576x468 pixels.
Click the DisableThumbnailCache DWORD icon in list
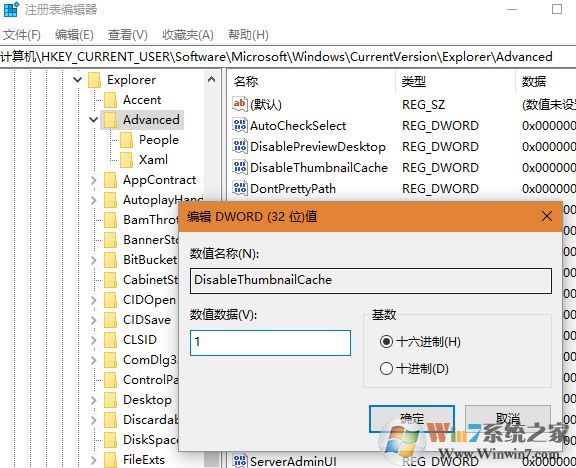(240, 167)
